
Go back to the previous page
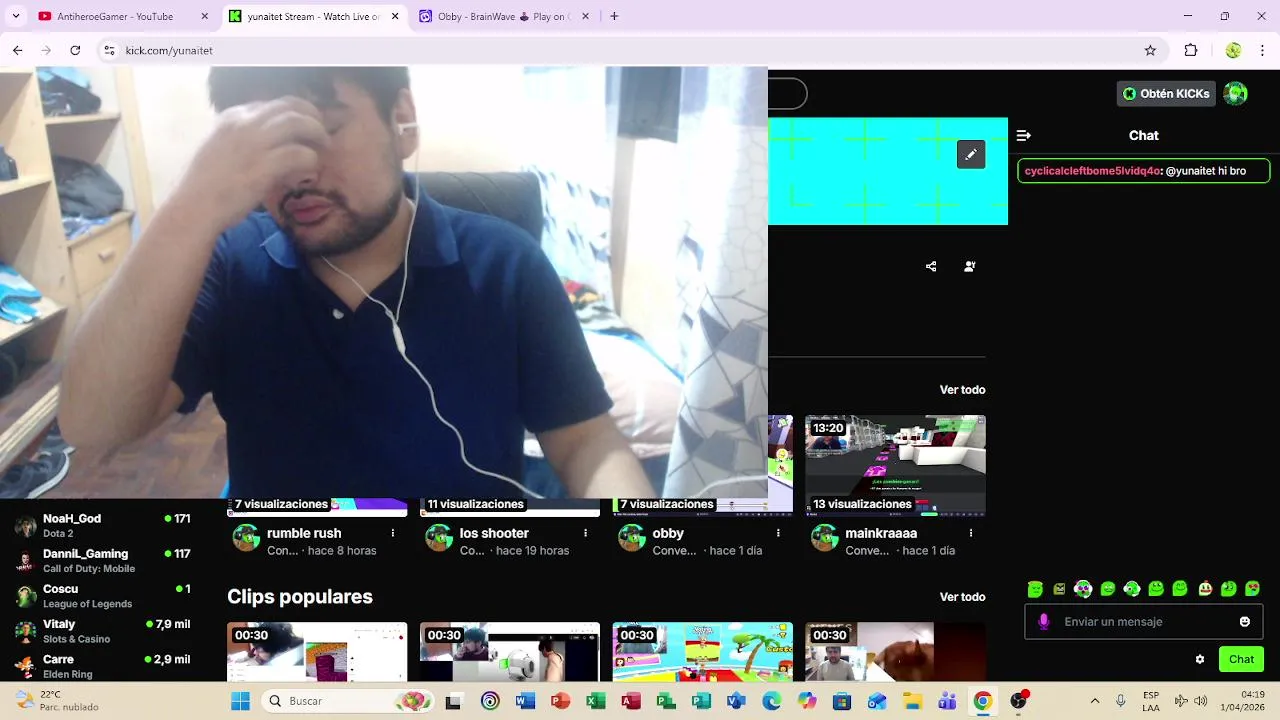(x=18, y=50)
